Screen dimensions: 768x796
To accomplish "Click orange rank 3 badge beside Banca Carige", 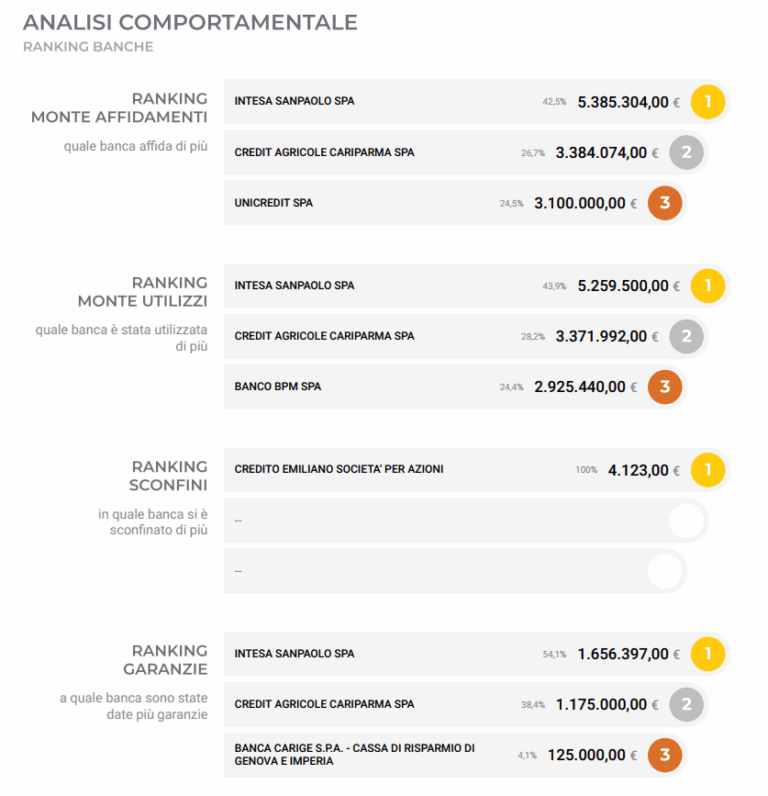I will (665, 755).
